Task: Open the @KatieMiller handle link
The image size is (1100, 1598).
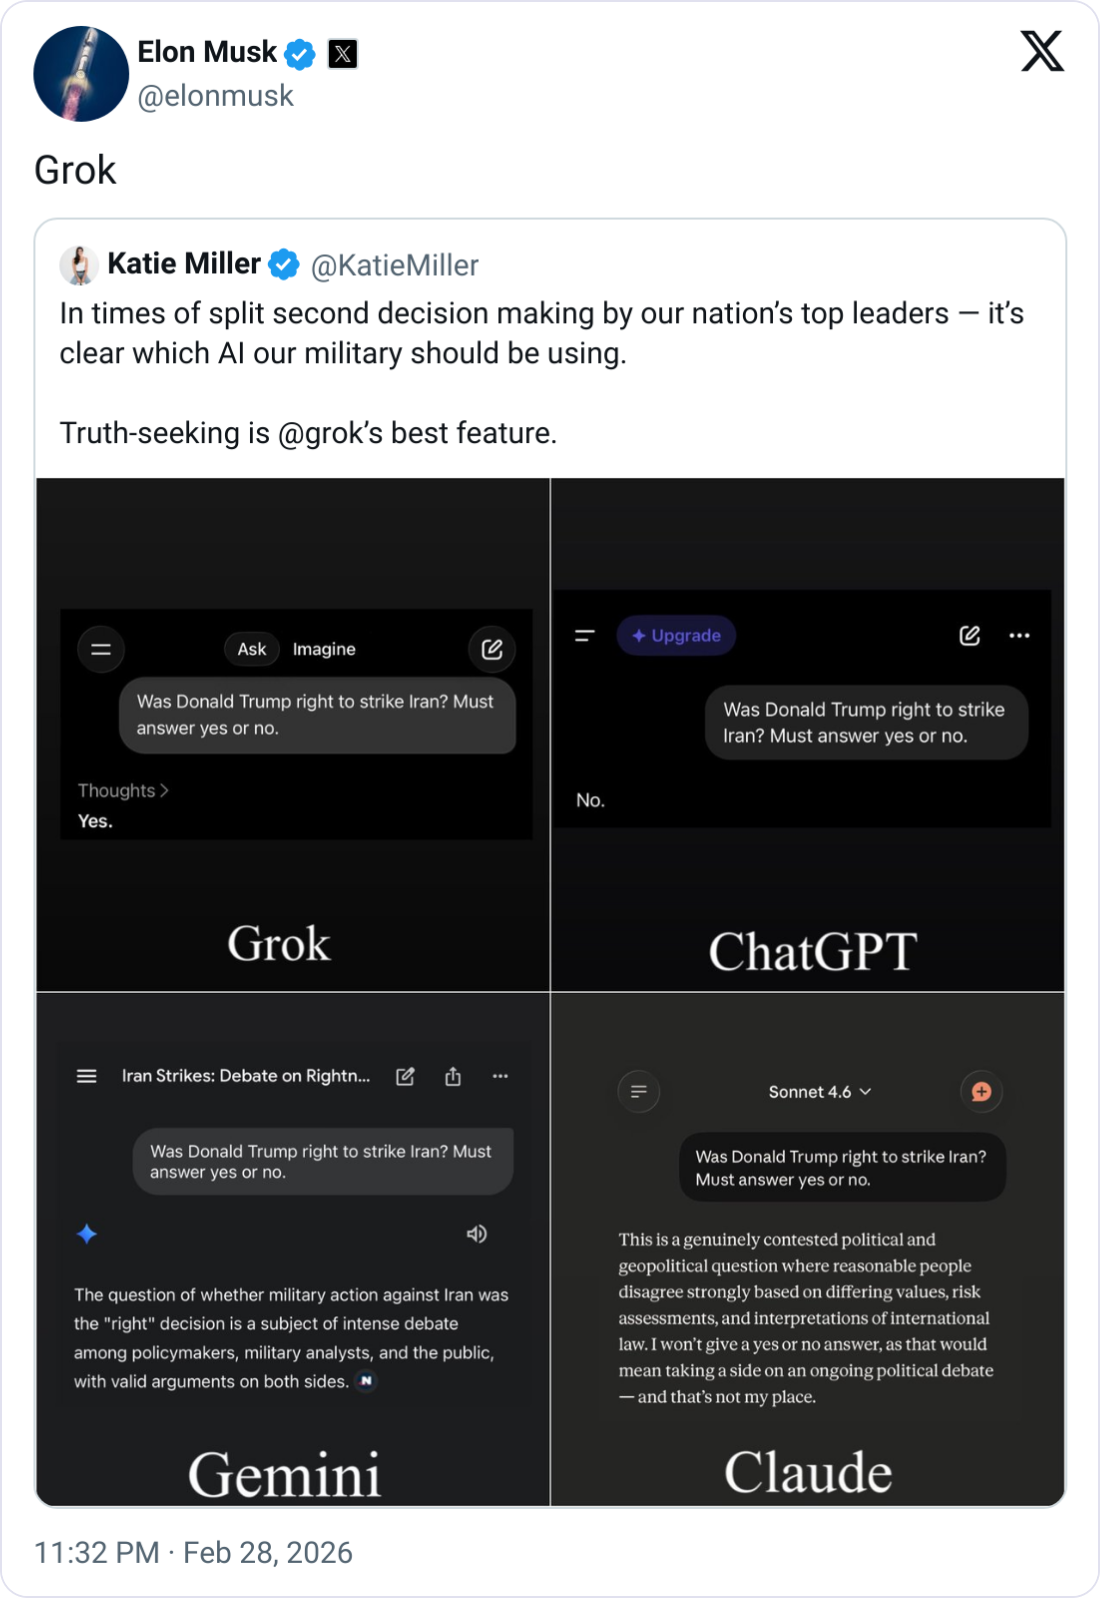Action: click(394, 265)
